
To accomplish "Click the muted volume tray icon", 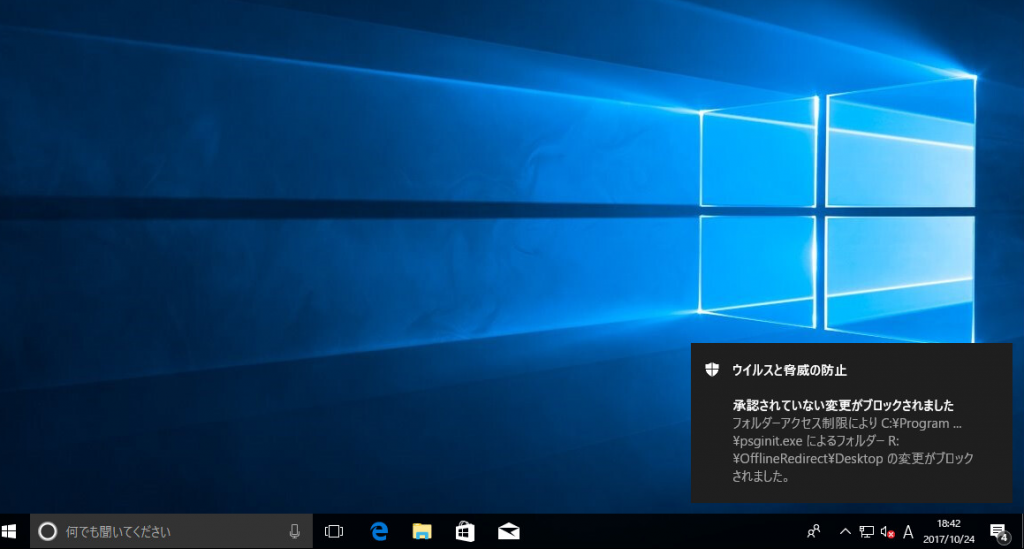I will 887,532.
